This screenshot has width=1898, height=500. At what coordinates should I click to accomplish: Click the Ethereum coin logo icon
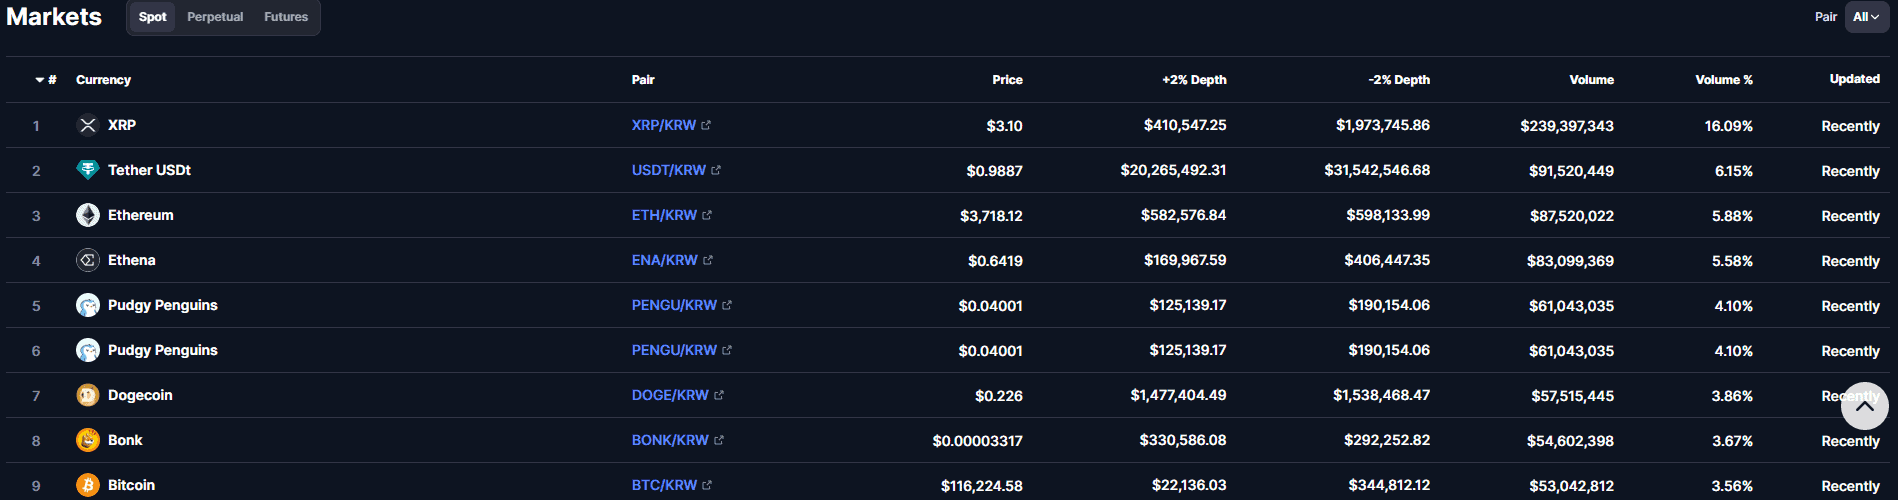88,215
